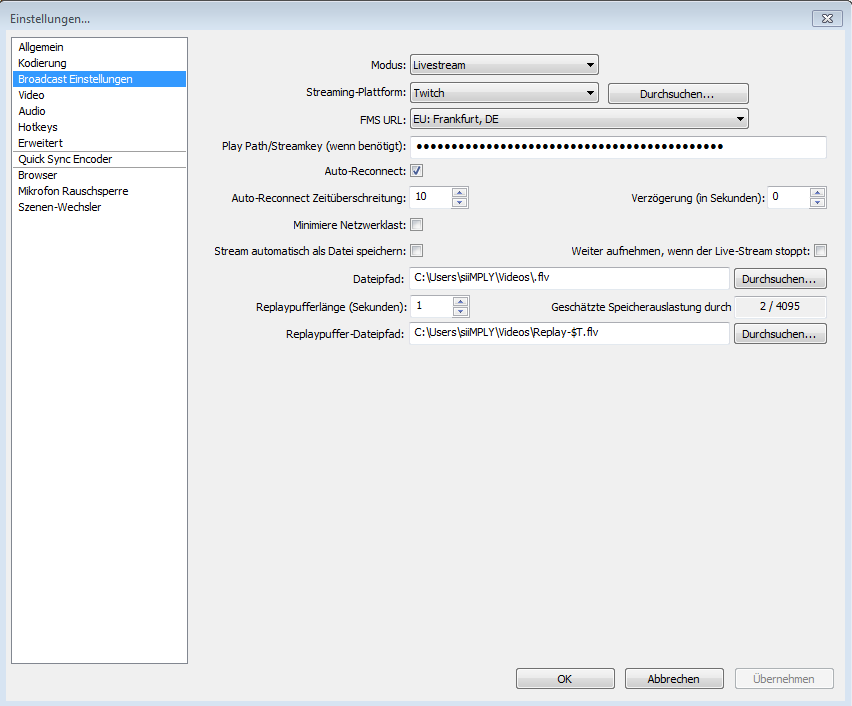Expand the FMS URL server dropdown

tap(579, 119)
